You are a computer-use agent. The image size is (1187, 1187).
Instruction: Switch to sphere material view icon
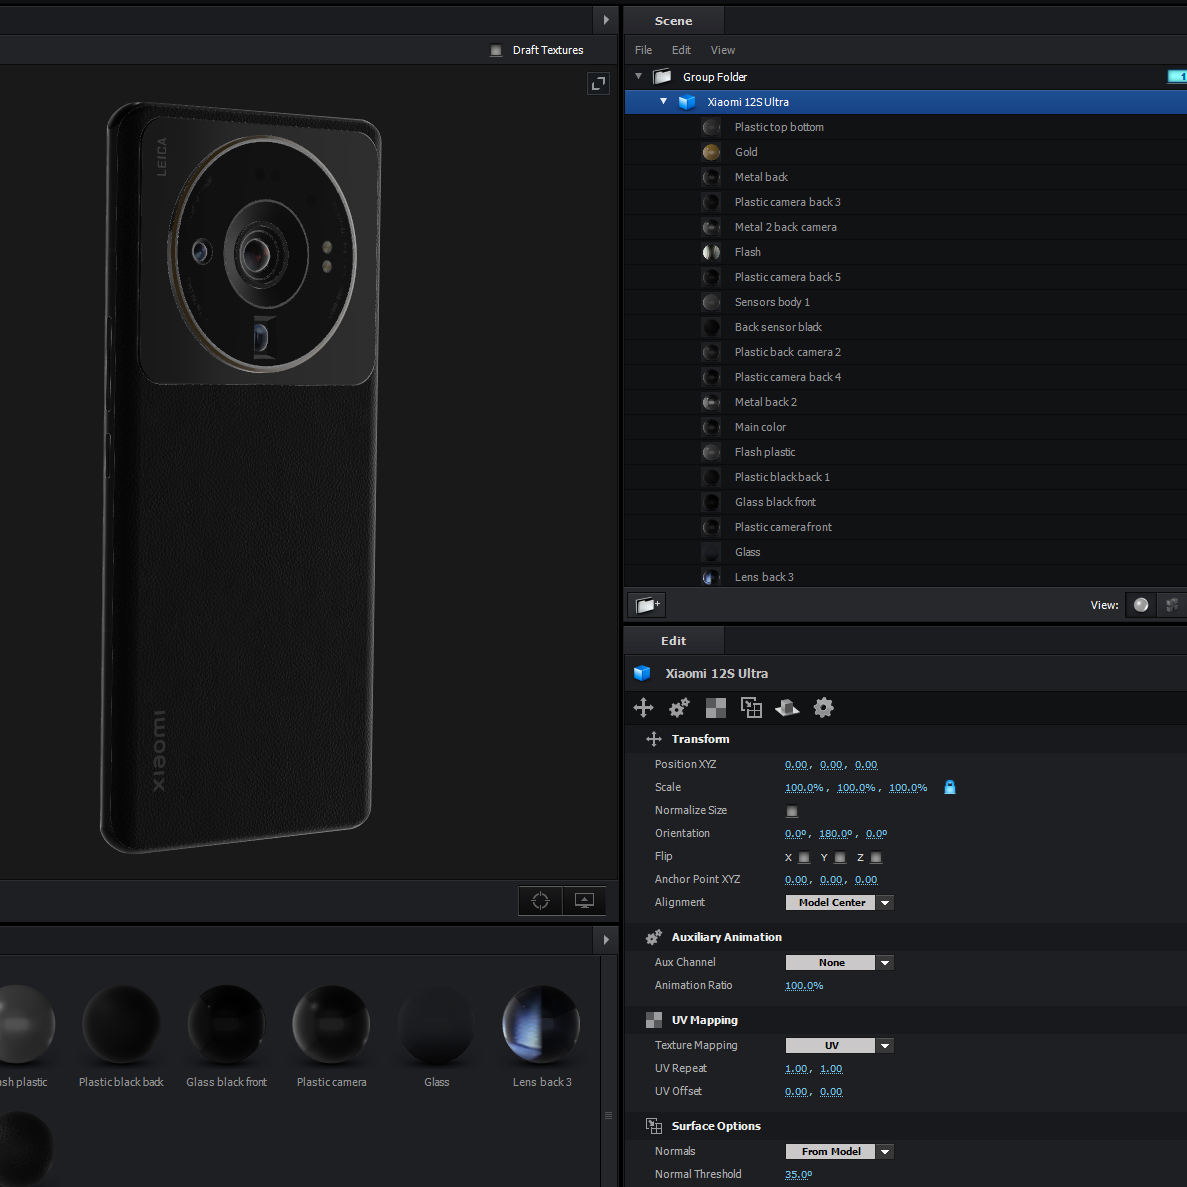point(1141,605)
